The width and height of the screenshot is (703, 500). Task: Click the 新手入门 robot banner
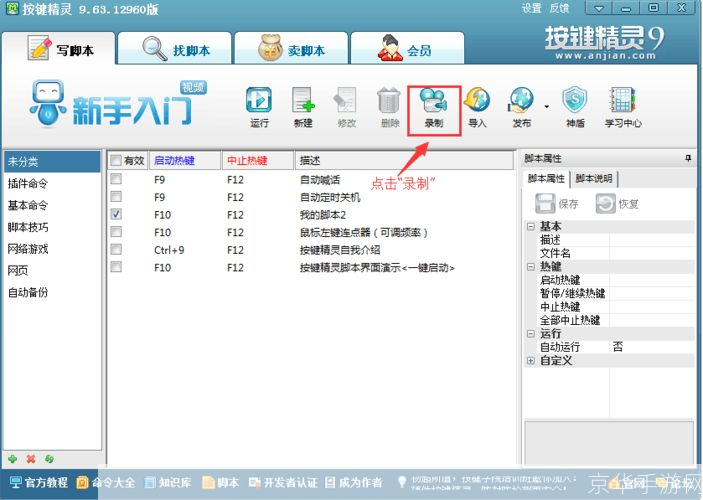[x=117, y=104]
